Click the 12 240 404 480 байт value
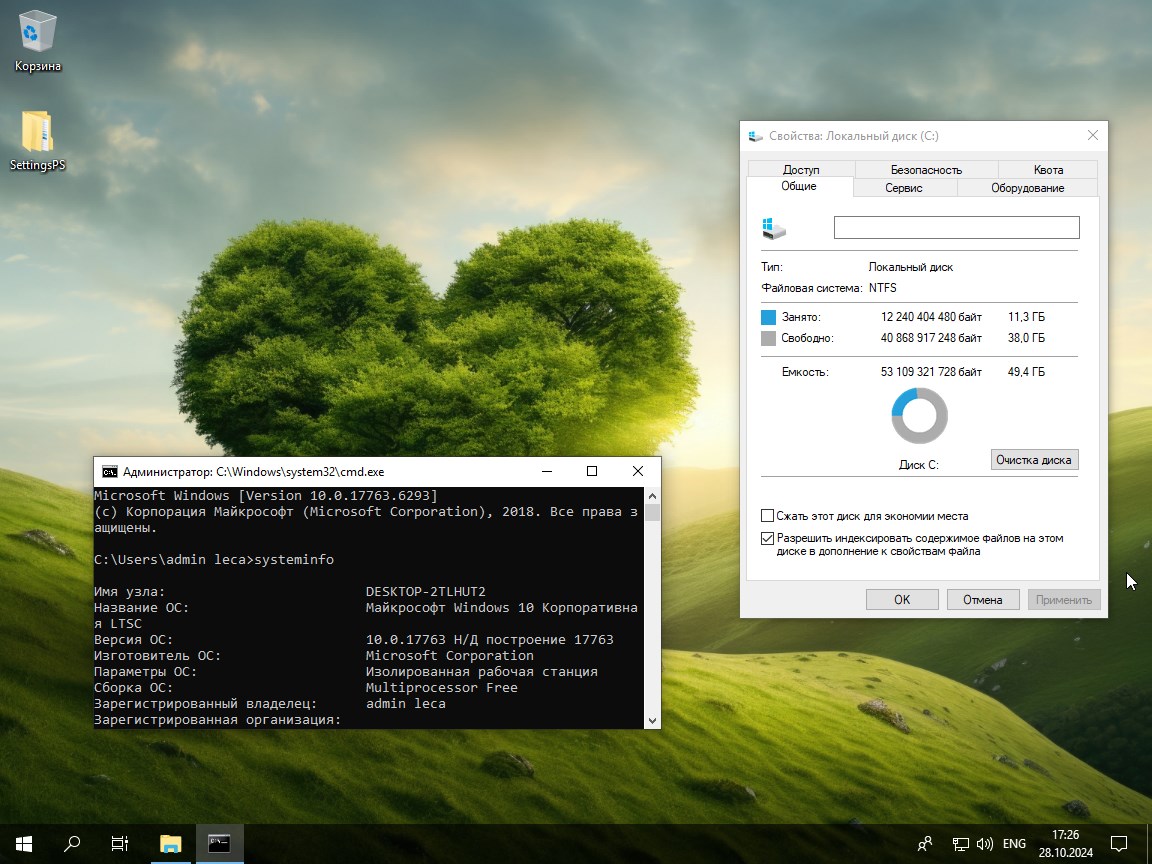This screenshot has width=1152, height=864. point(931,317)
